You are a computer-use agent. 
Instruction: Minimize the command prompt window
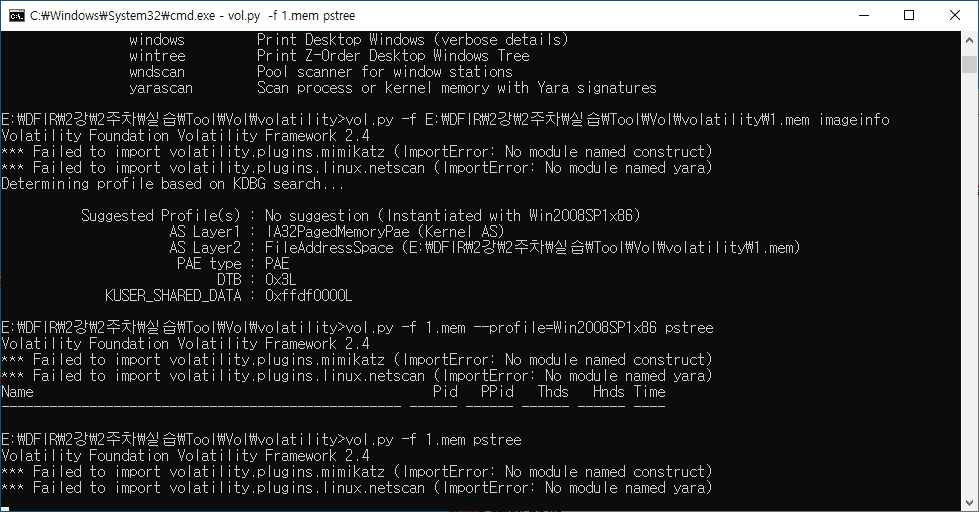click(x=862, y=15)
